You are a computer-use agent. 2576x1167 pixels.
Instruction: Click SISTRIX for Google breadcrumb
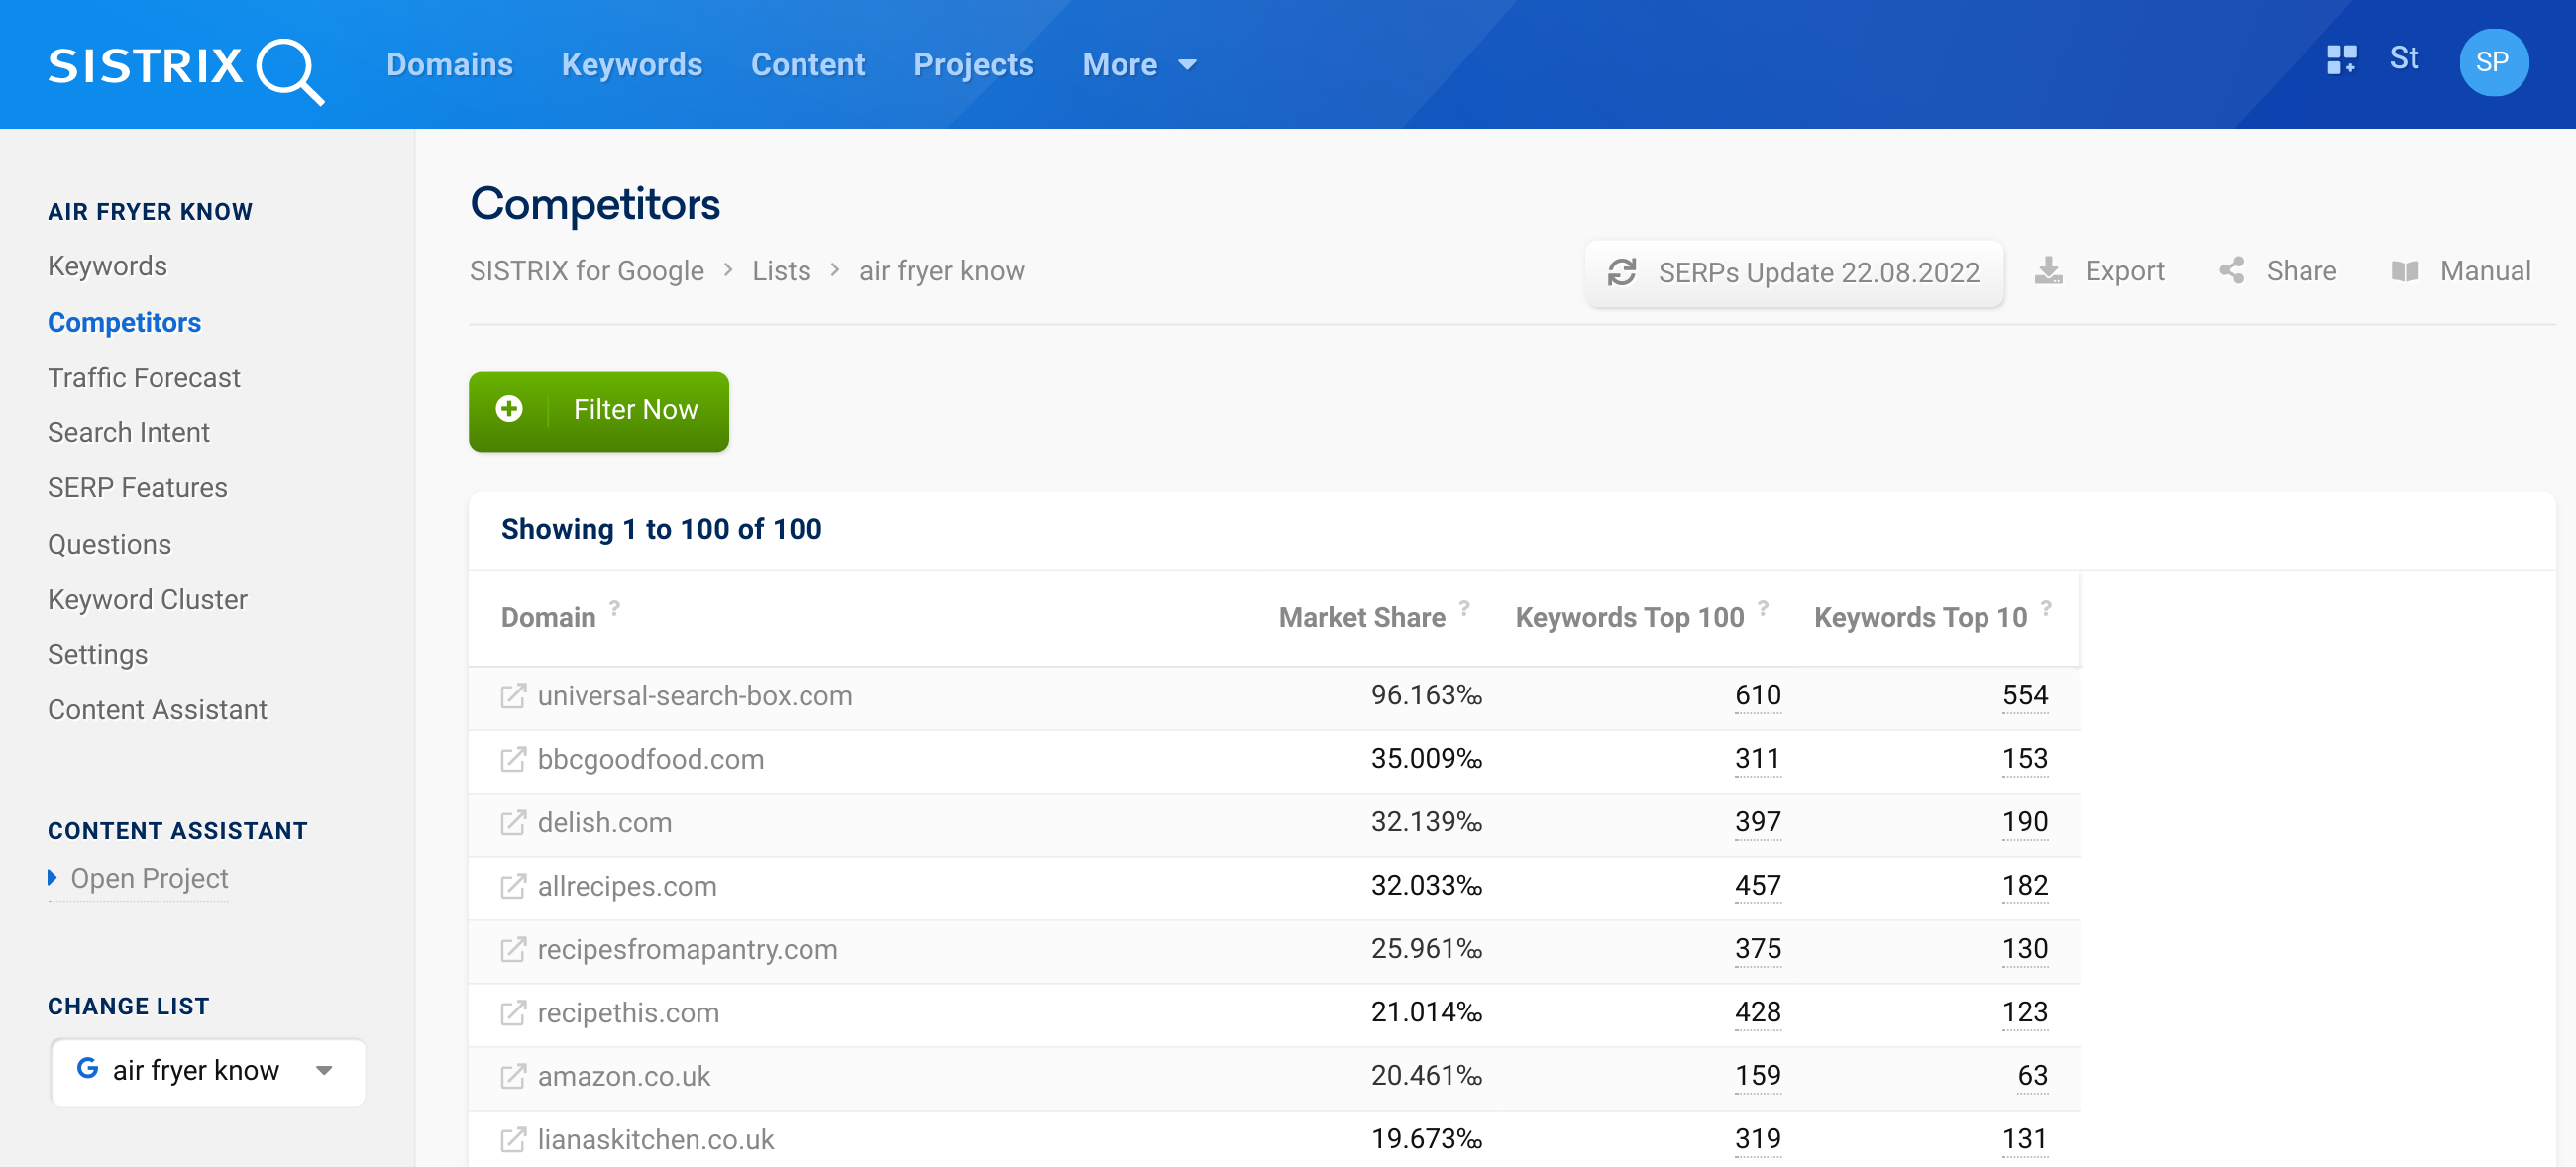(586, 271)
